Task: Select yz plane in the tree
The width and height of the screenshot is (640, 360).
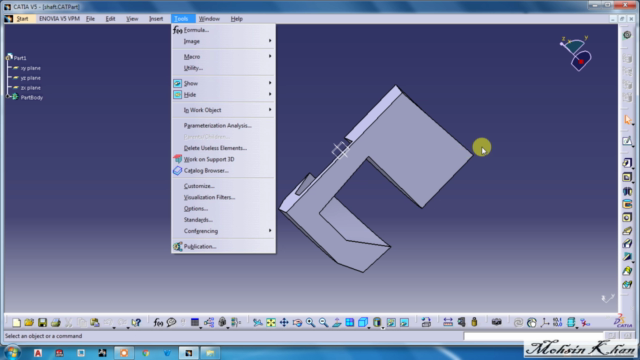Action: [30, 78]
